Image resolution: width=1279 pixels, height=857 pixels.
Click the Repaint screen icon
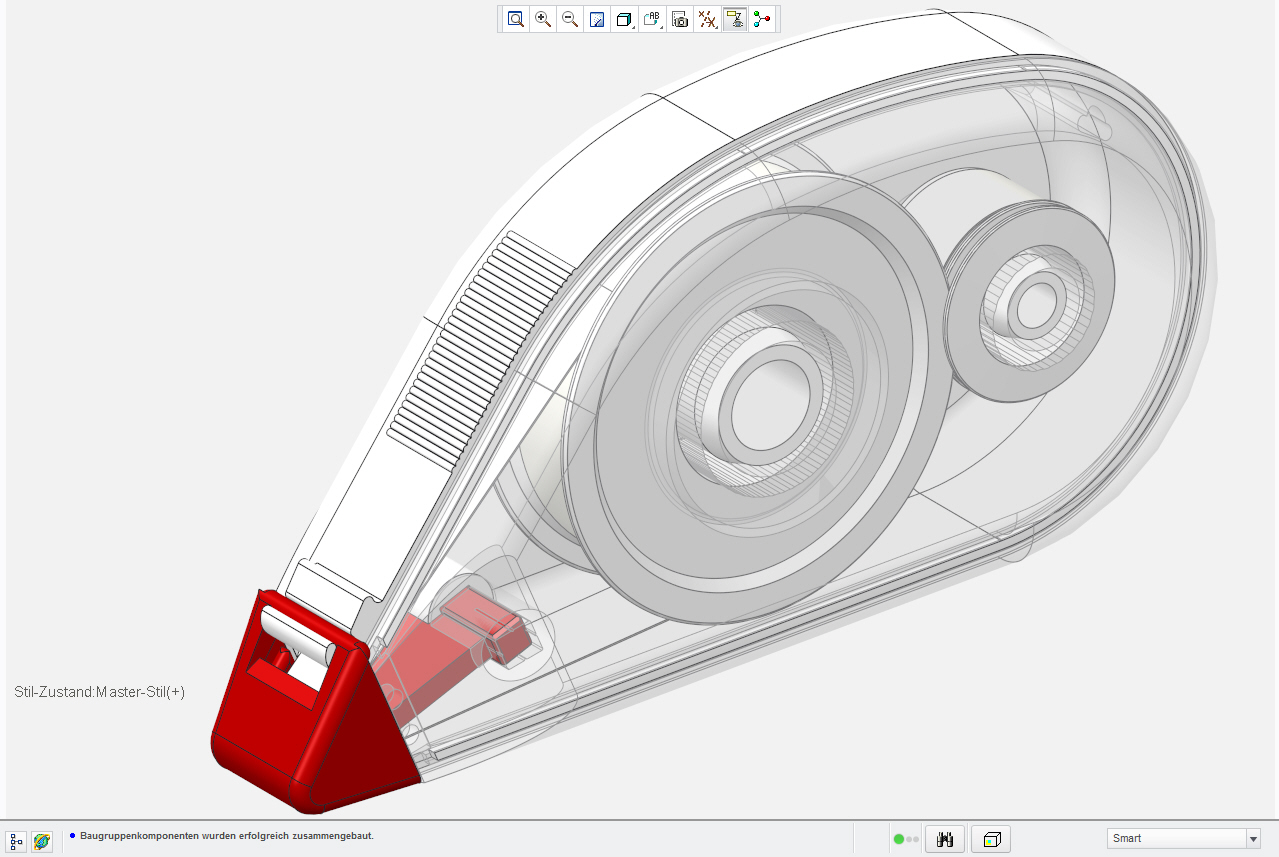[597, 19]
